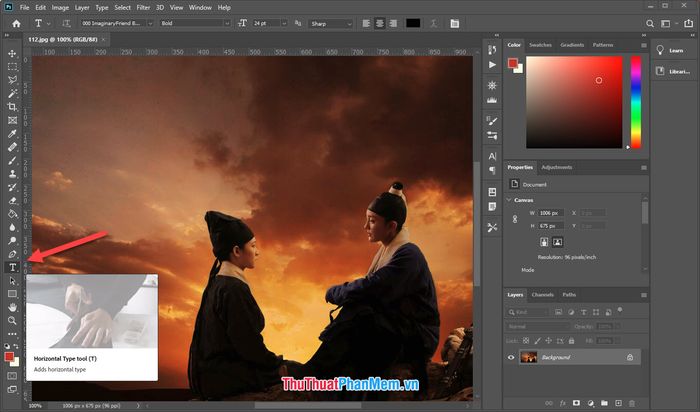Open the Character panel icon
700x412 pixels.
click(x=492, y=156)
